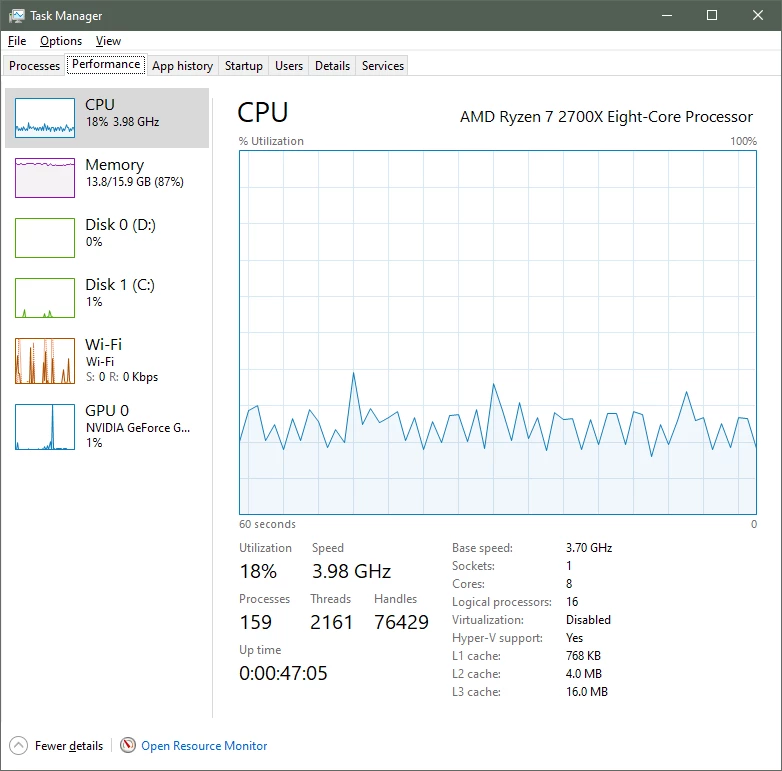Image resolution: width=782 pixels, height=771 pixels.
Task: Click the 76429 handles count
Action: [401, 622]
